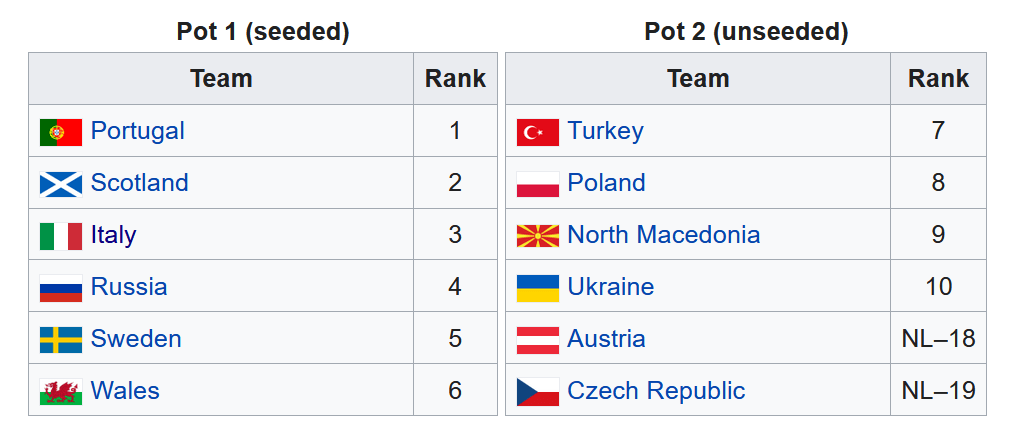Click the Ukraine flag icon
This screenshot has width=1024, height=442.
(537, 288)
